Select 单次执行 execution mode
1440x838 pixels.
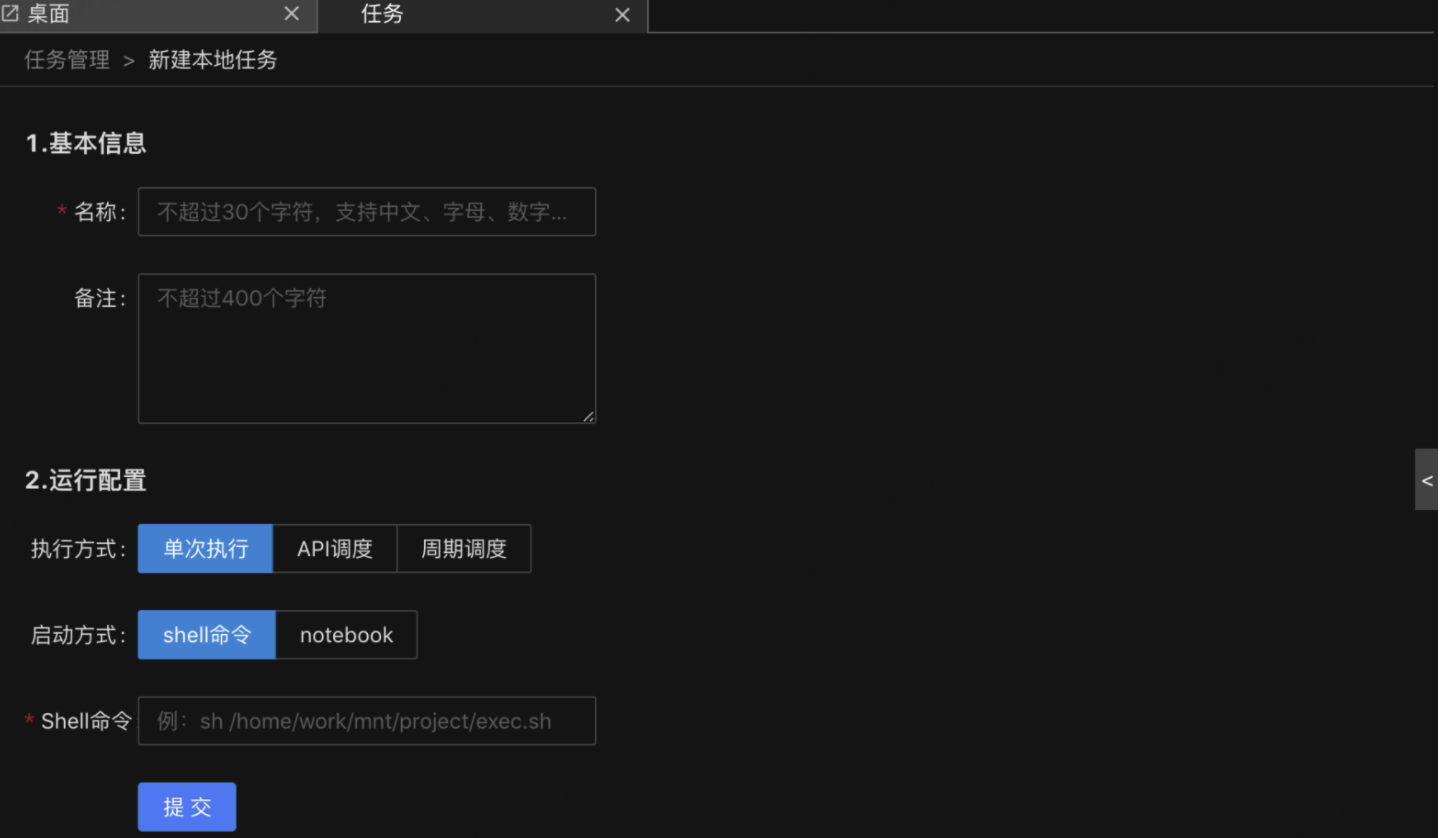[x=205, y=549]
